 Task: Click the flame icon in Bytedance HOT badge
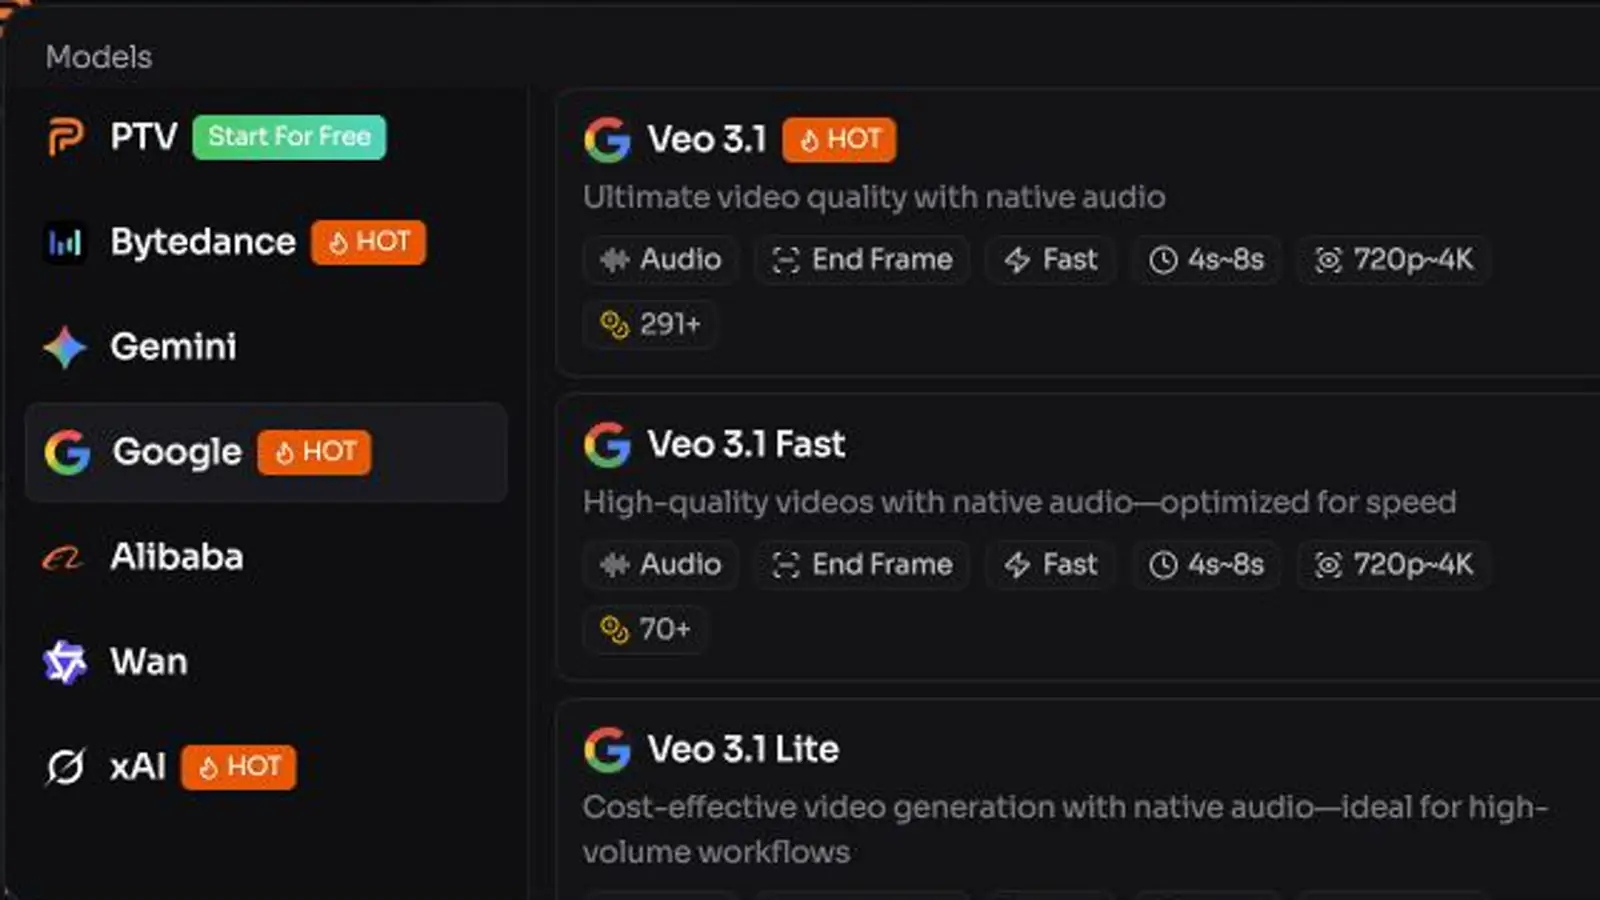(338, 243)
